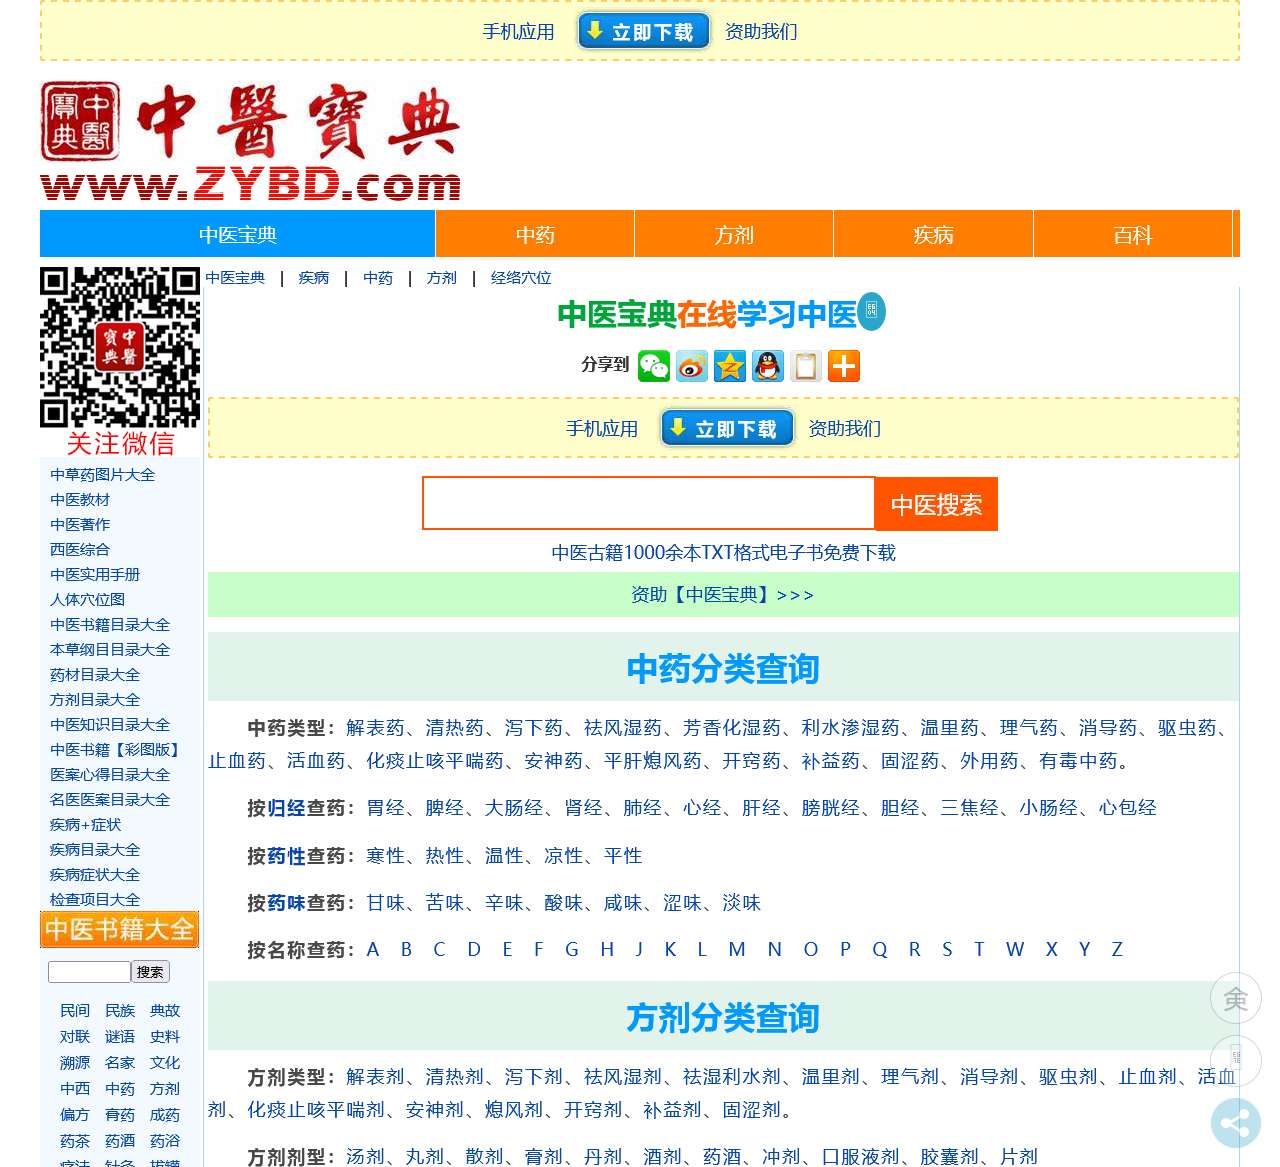Open more share options with the plus icon
Screen dimensions: 1280x1167
tap(844, 366)
